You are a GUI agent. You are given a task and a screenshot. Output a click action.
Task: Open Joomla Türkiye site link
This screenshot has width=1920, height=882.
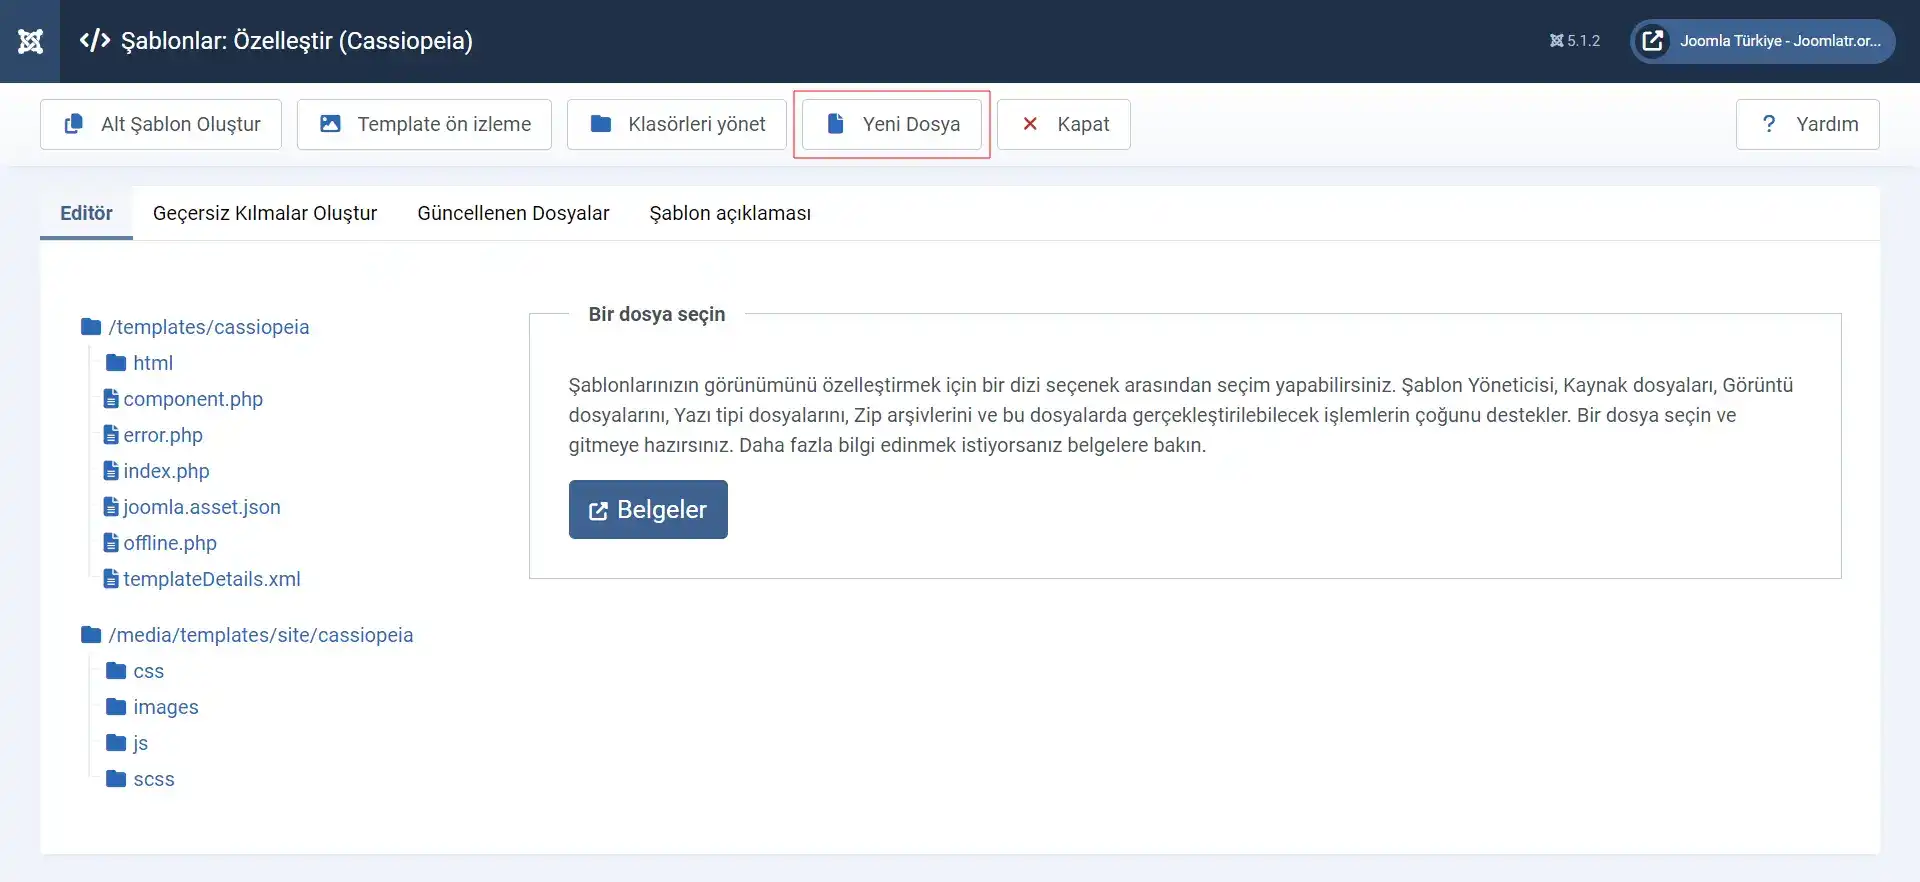[1763, 41]
